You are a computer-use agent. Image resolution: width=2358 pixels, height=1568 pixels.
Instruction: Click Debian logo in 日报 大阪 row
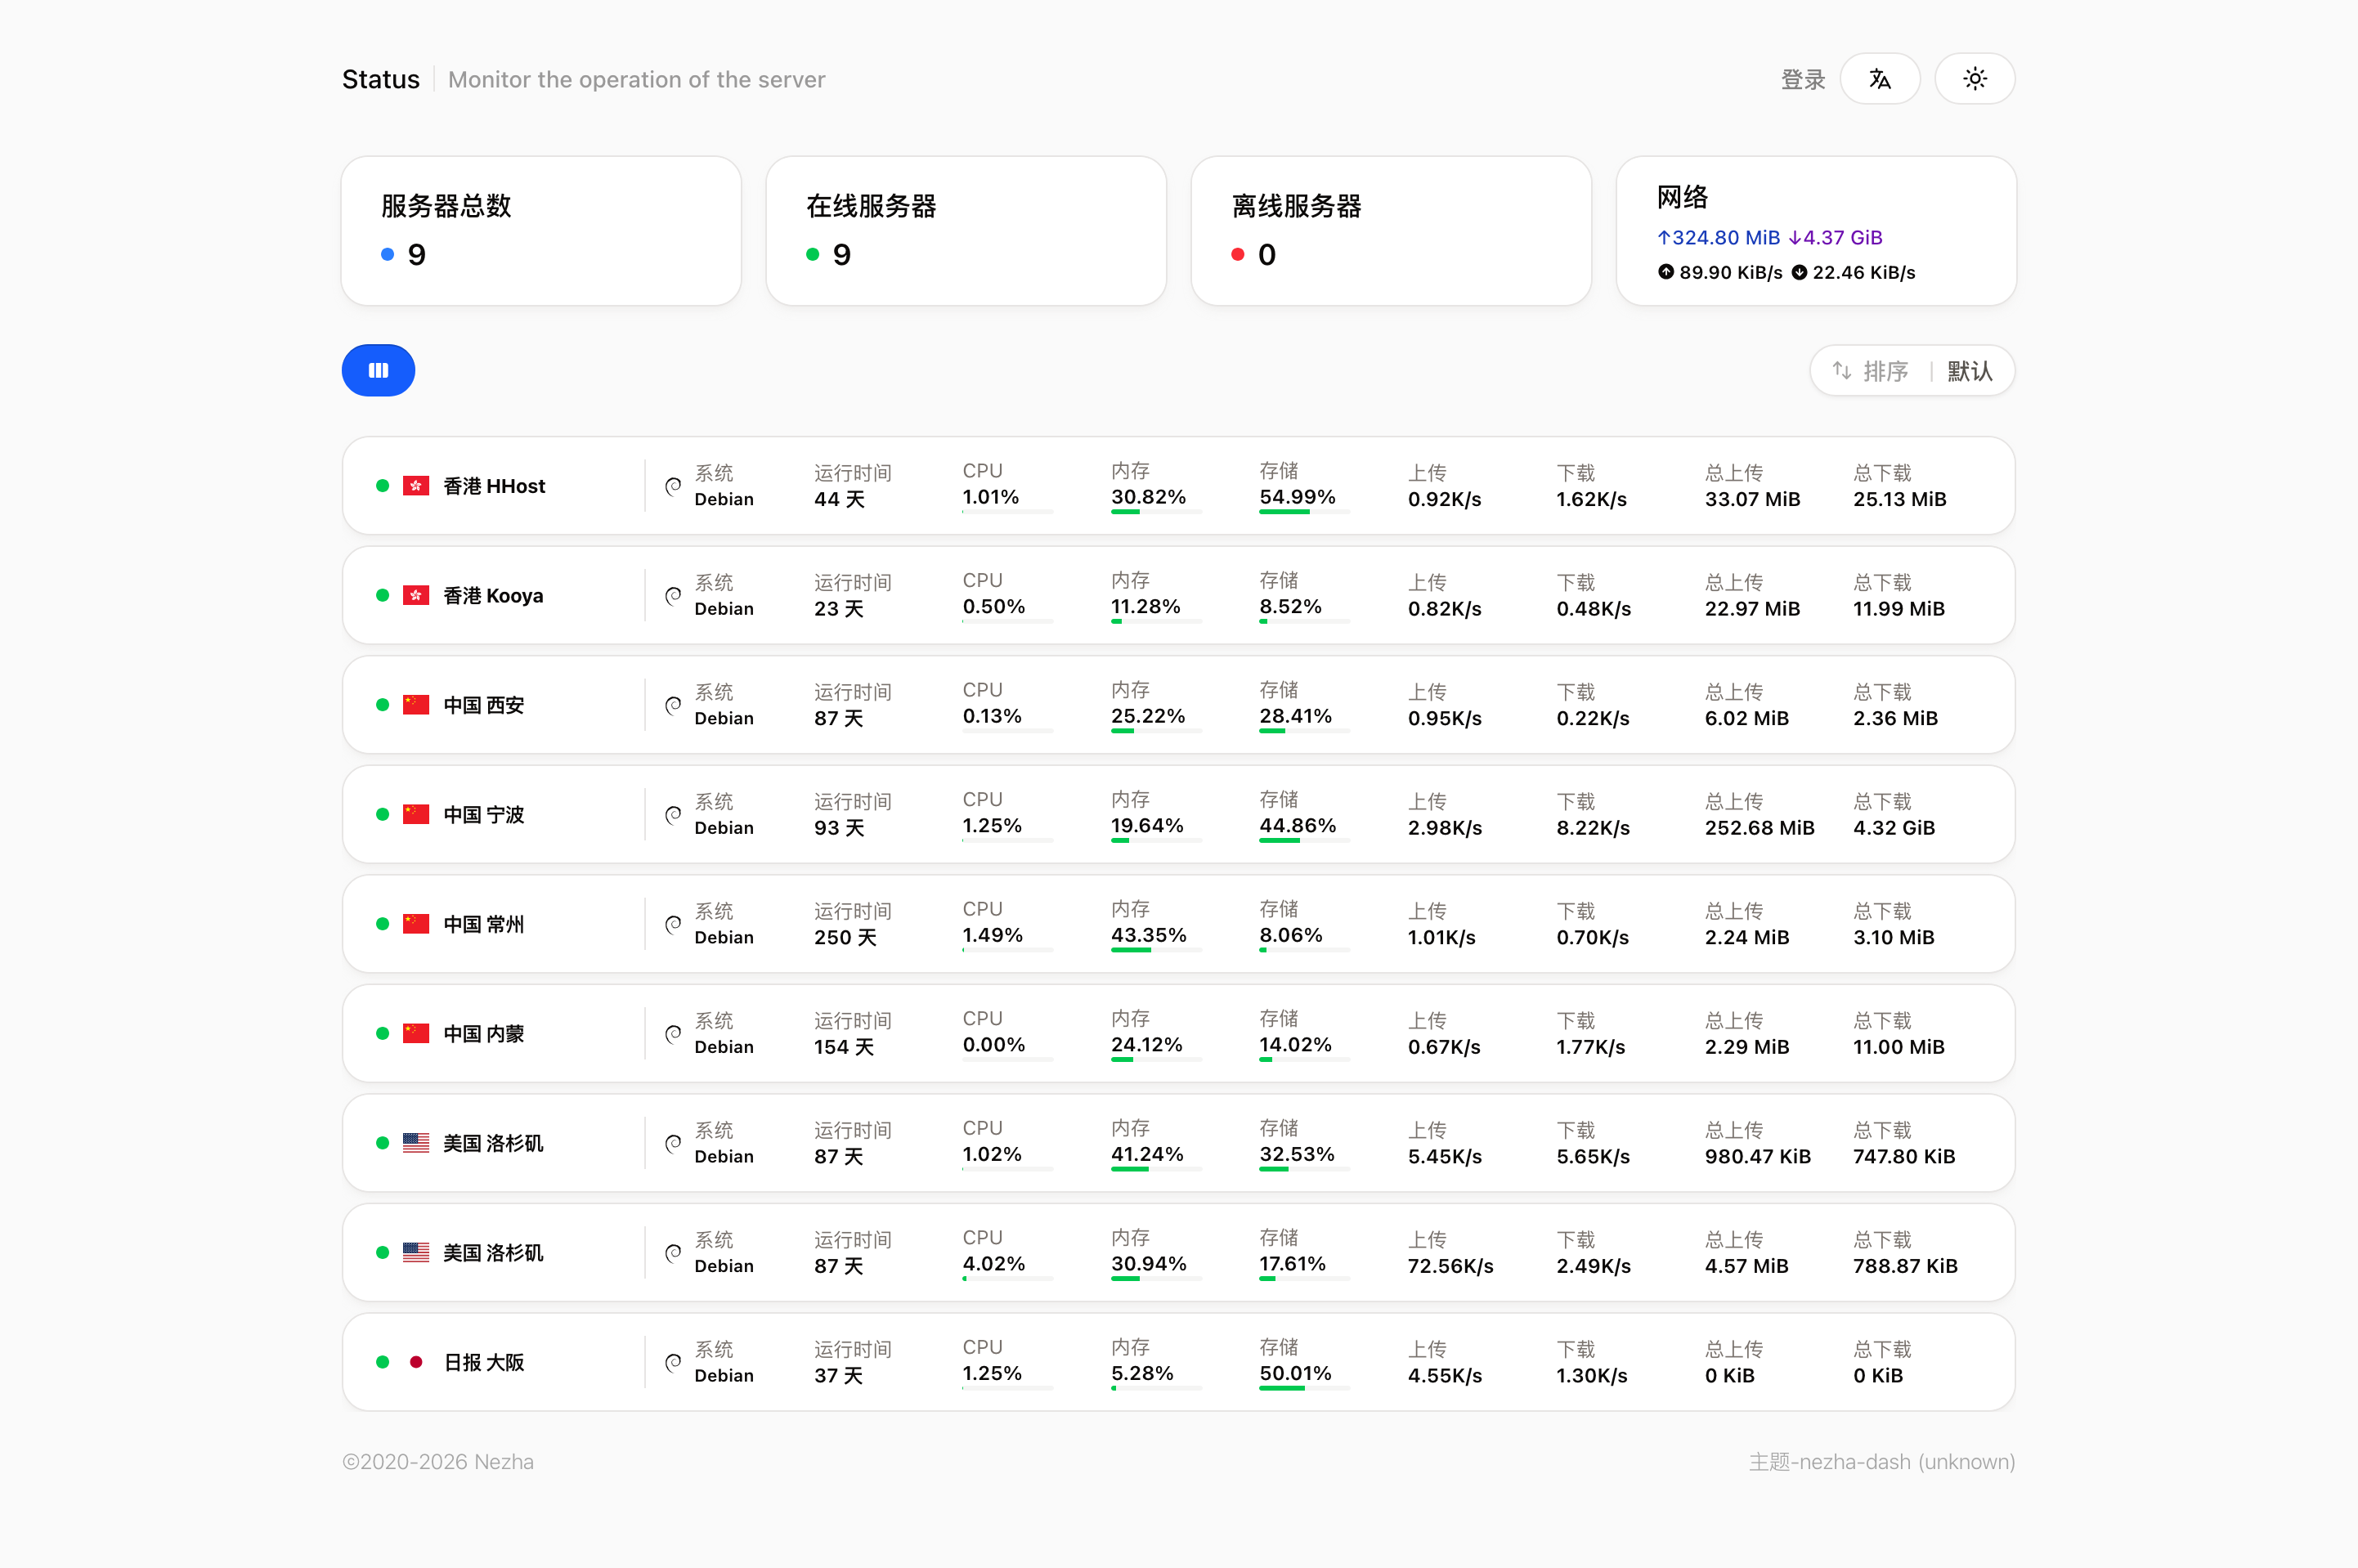[x=673, y=1362]
